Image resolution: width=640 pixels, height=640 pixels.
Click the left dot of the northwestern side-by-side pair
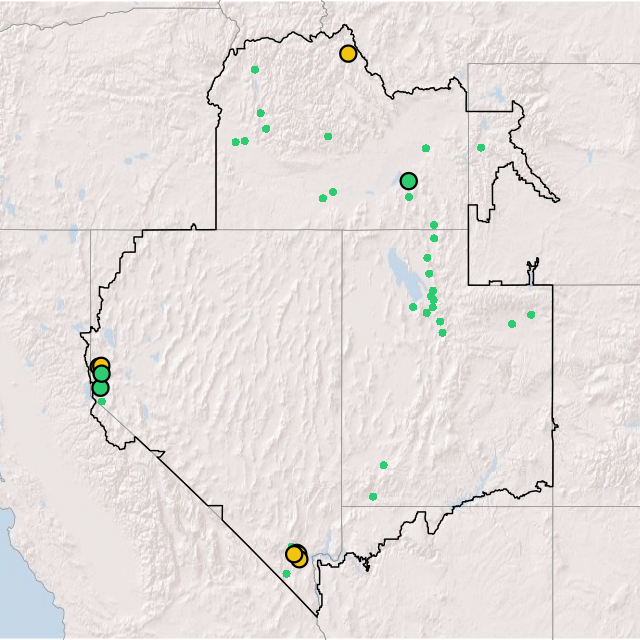(236, 142)
